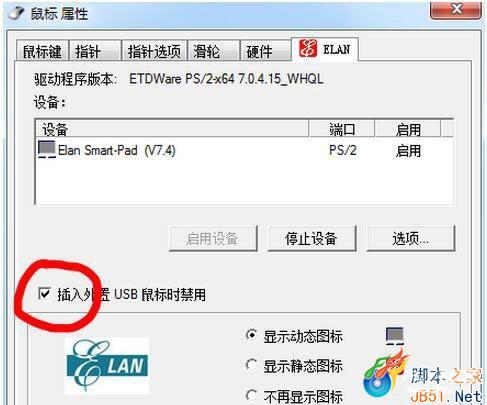The width and height of the screenshot is (487, 405).
Task: Open the 指针选项 tab
Action: pos(154,51)
